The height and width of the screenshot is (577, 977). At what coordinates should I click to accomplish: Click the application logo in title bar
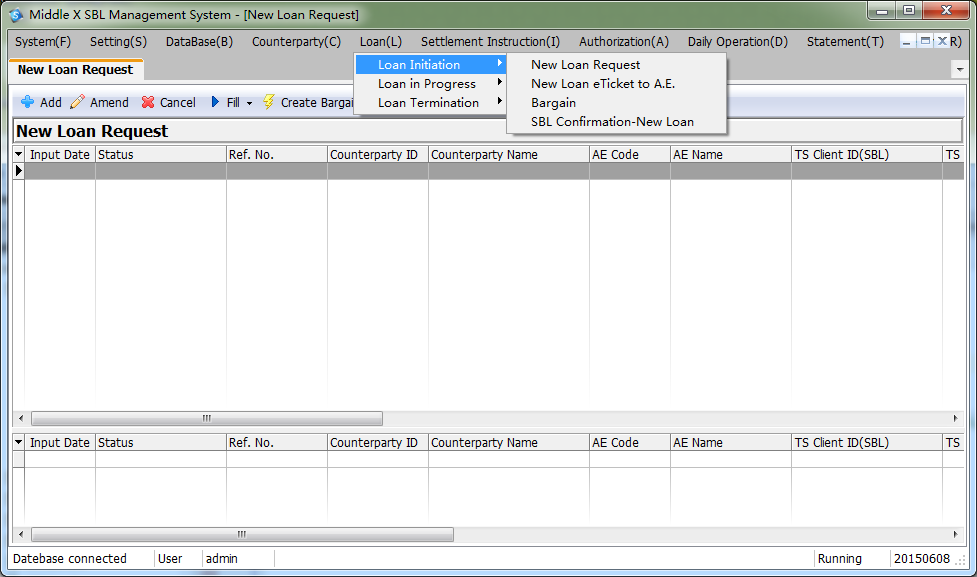pyautogui.click(x=16, y=14)
